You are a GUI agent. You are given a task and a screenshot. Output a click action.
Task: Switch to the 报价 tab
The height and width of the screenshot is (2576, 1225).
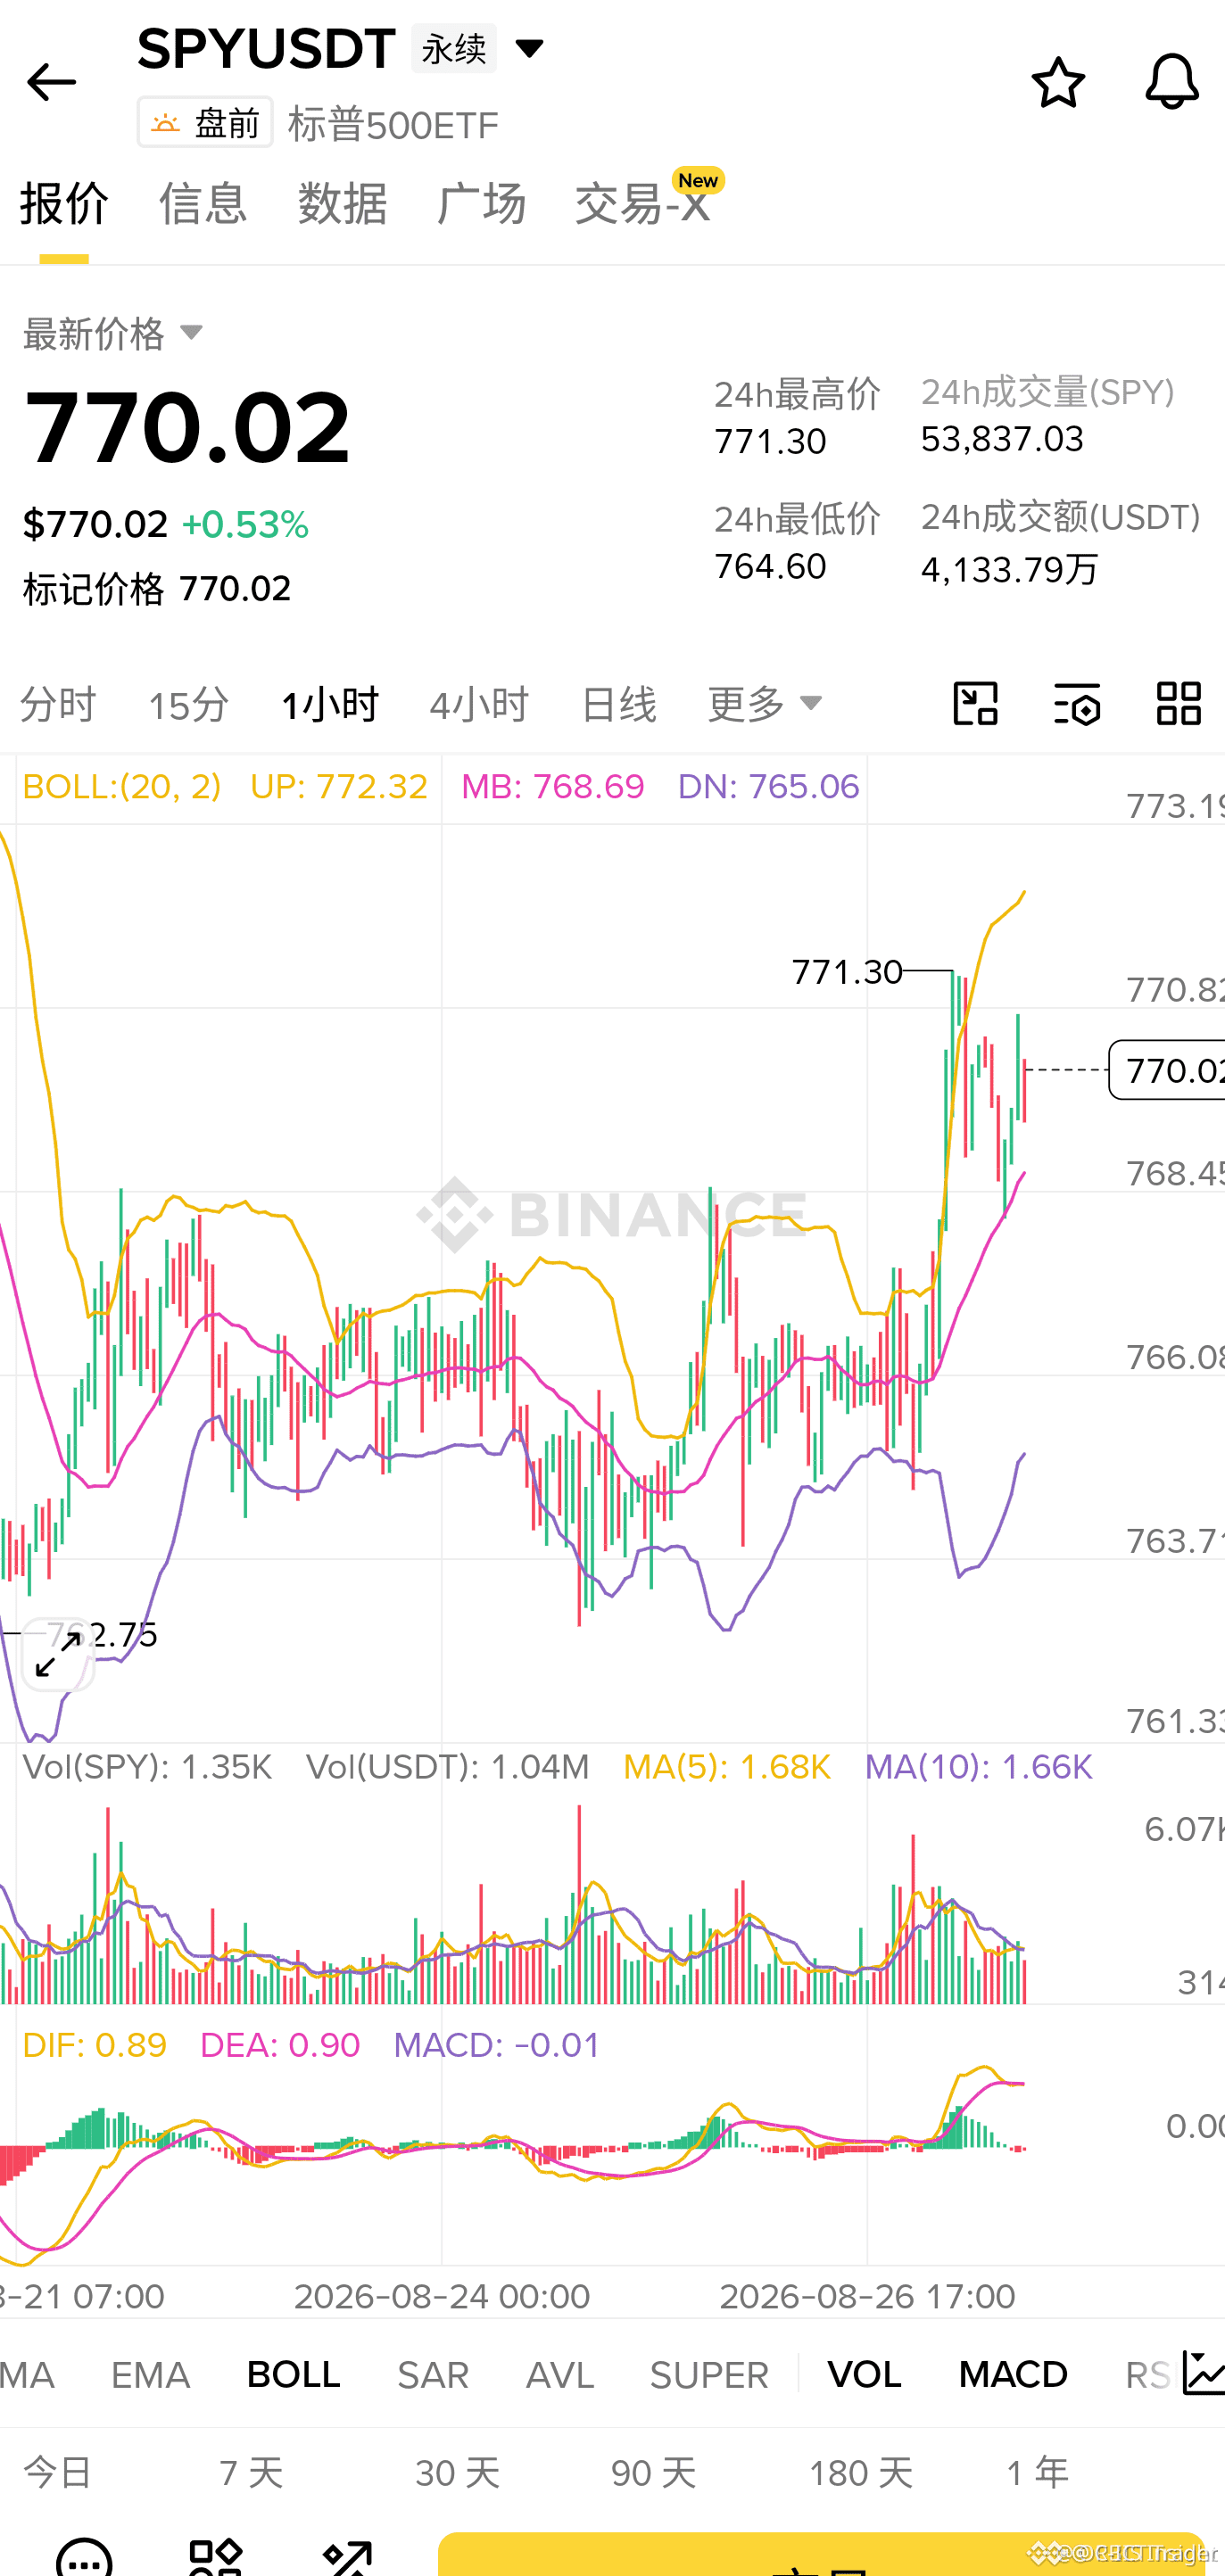(x=64, y=203)
